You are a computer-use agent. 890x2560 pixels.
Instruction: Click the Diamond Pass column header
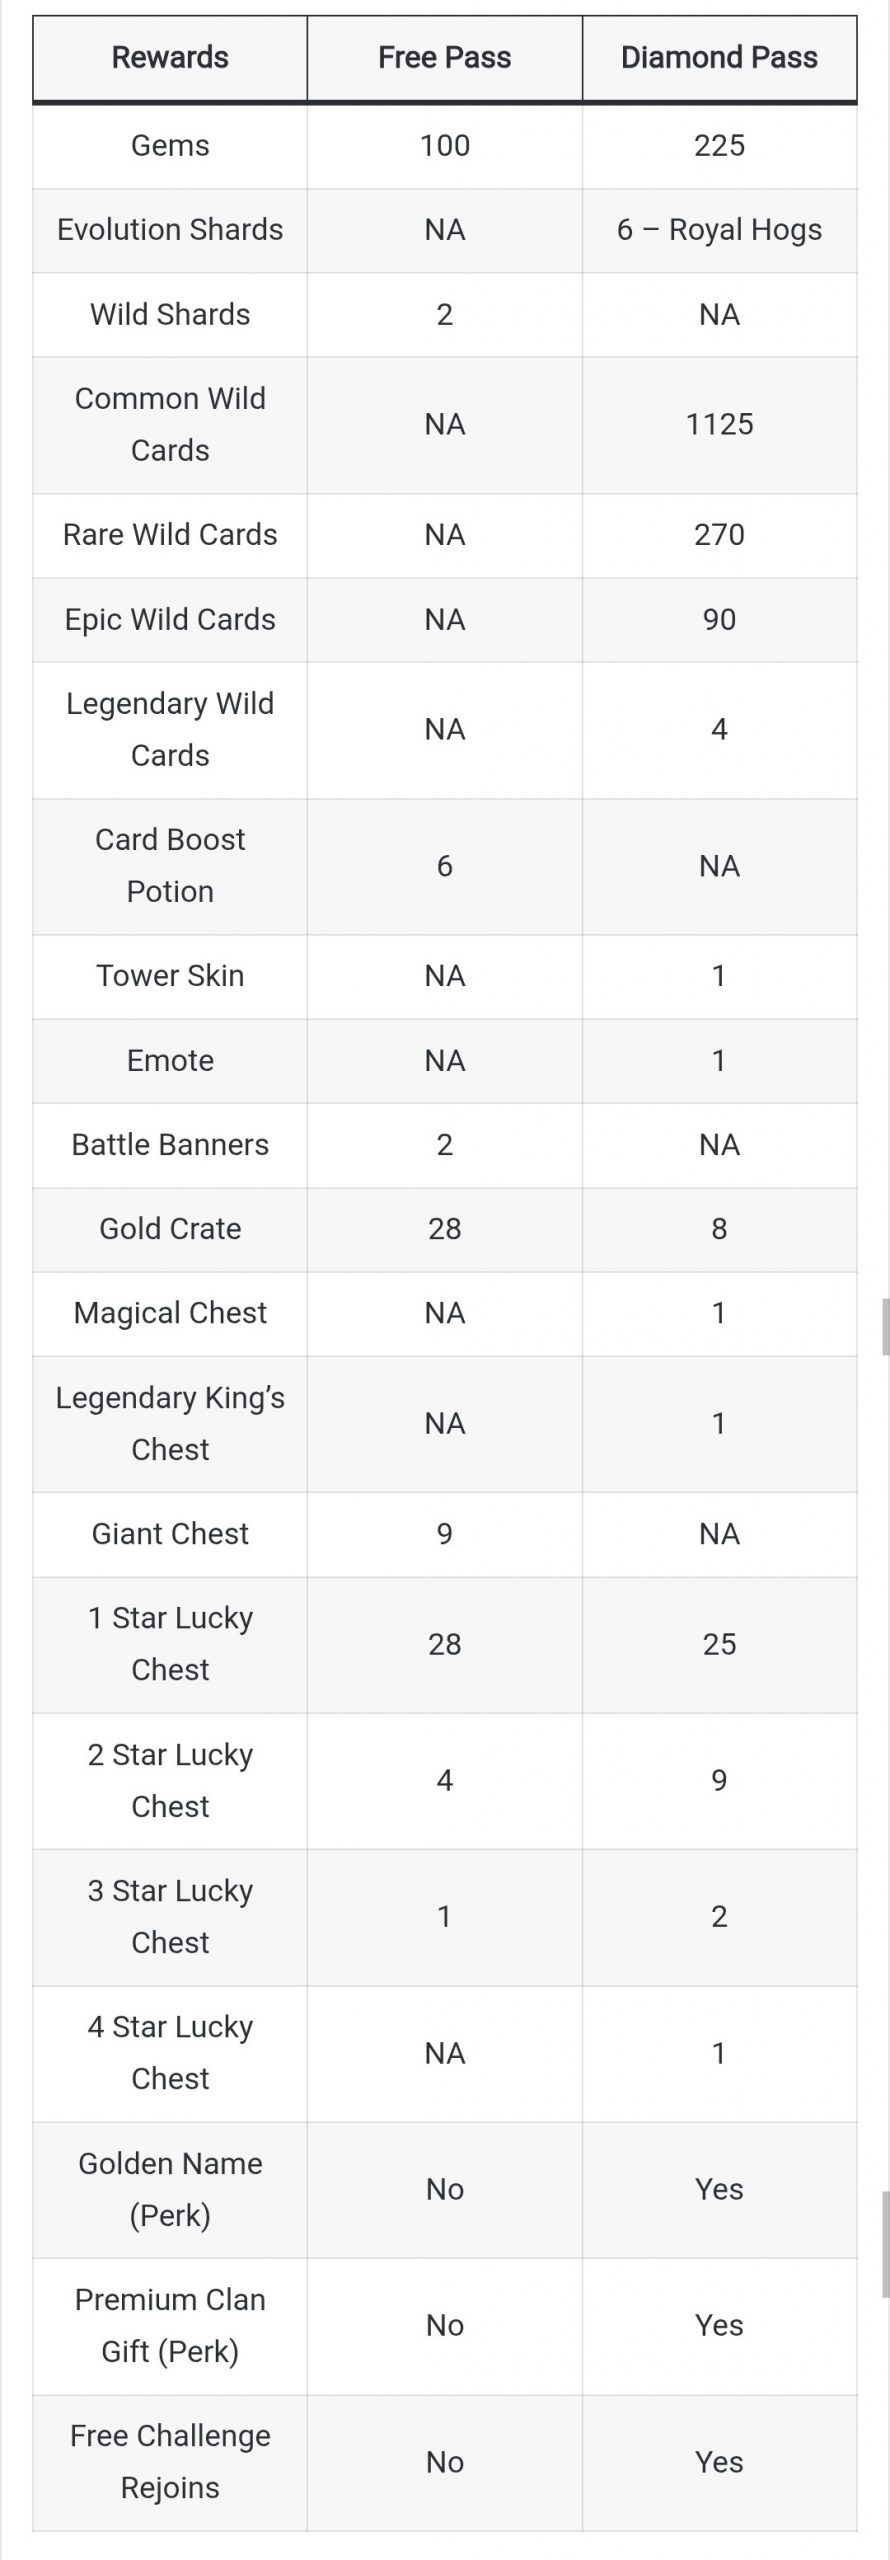click(x=719, y=58)
